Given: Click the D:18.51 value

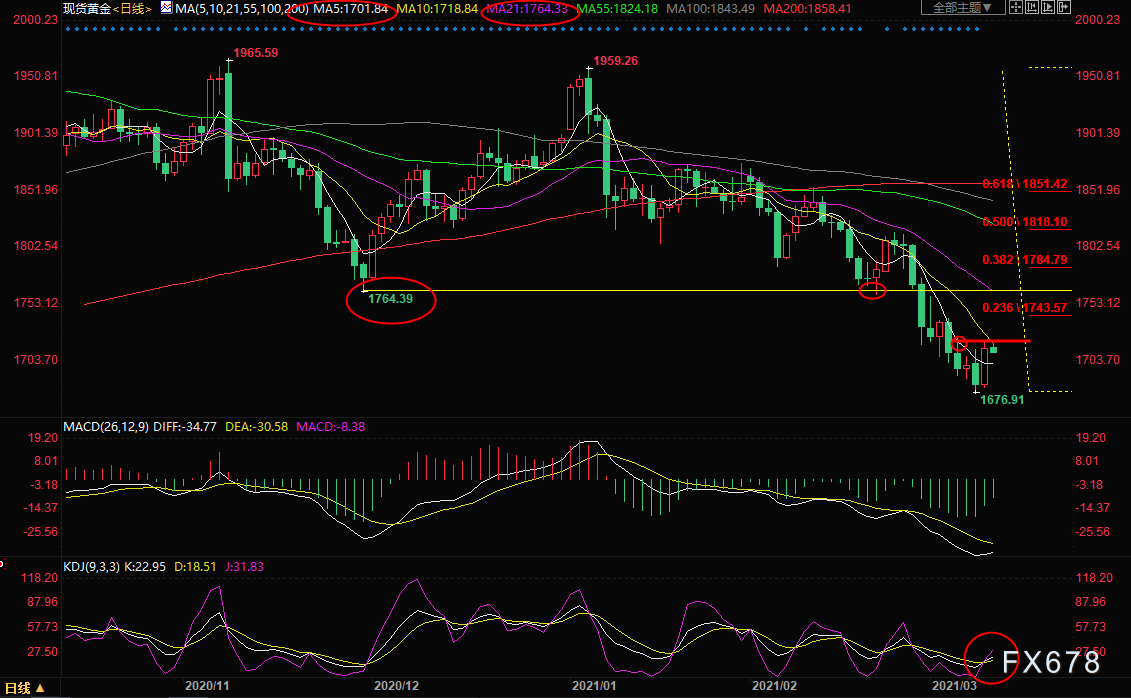Looking at the screenshot, I should point(195,567).
